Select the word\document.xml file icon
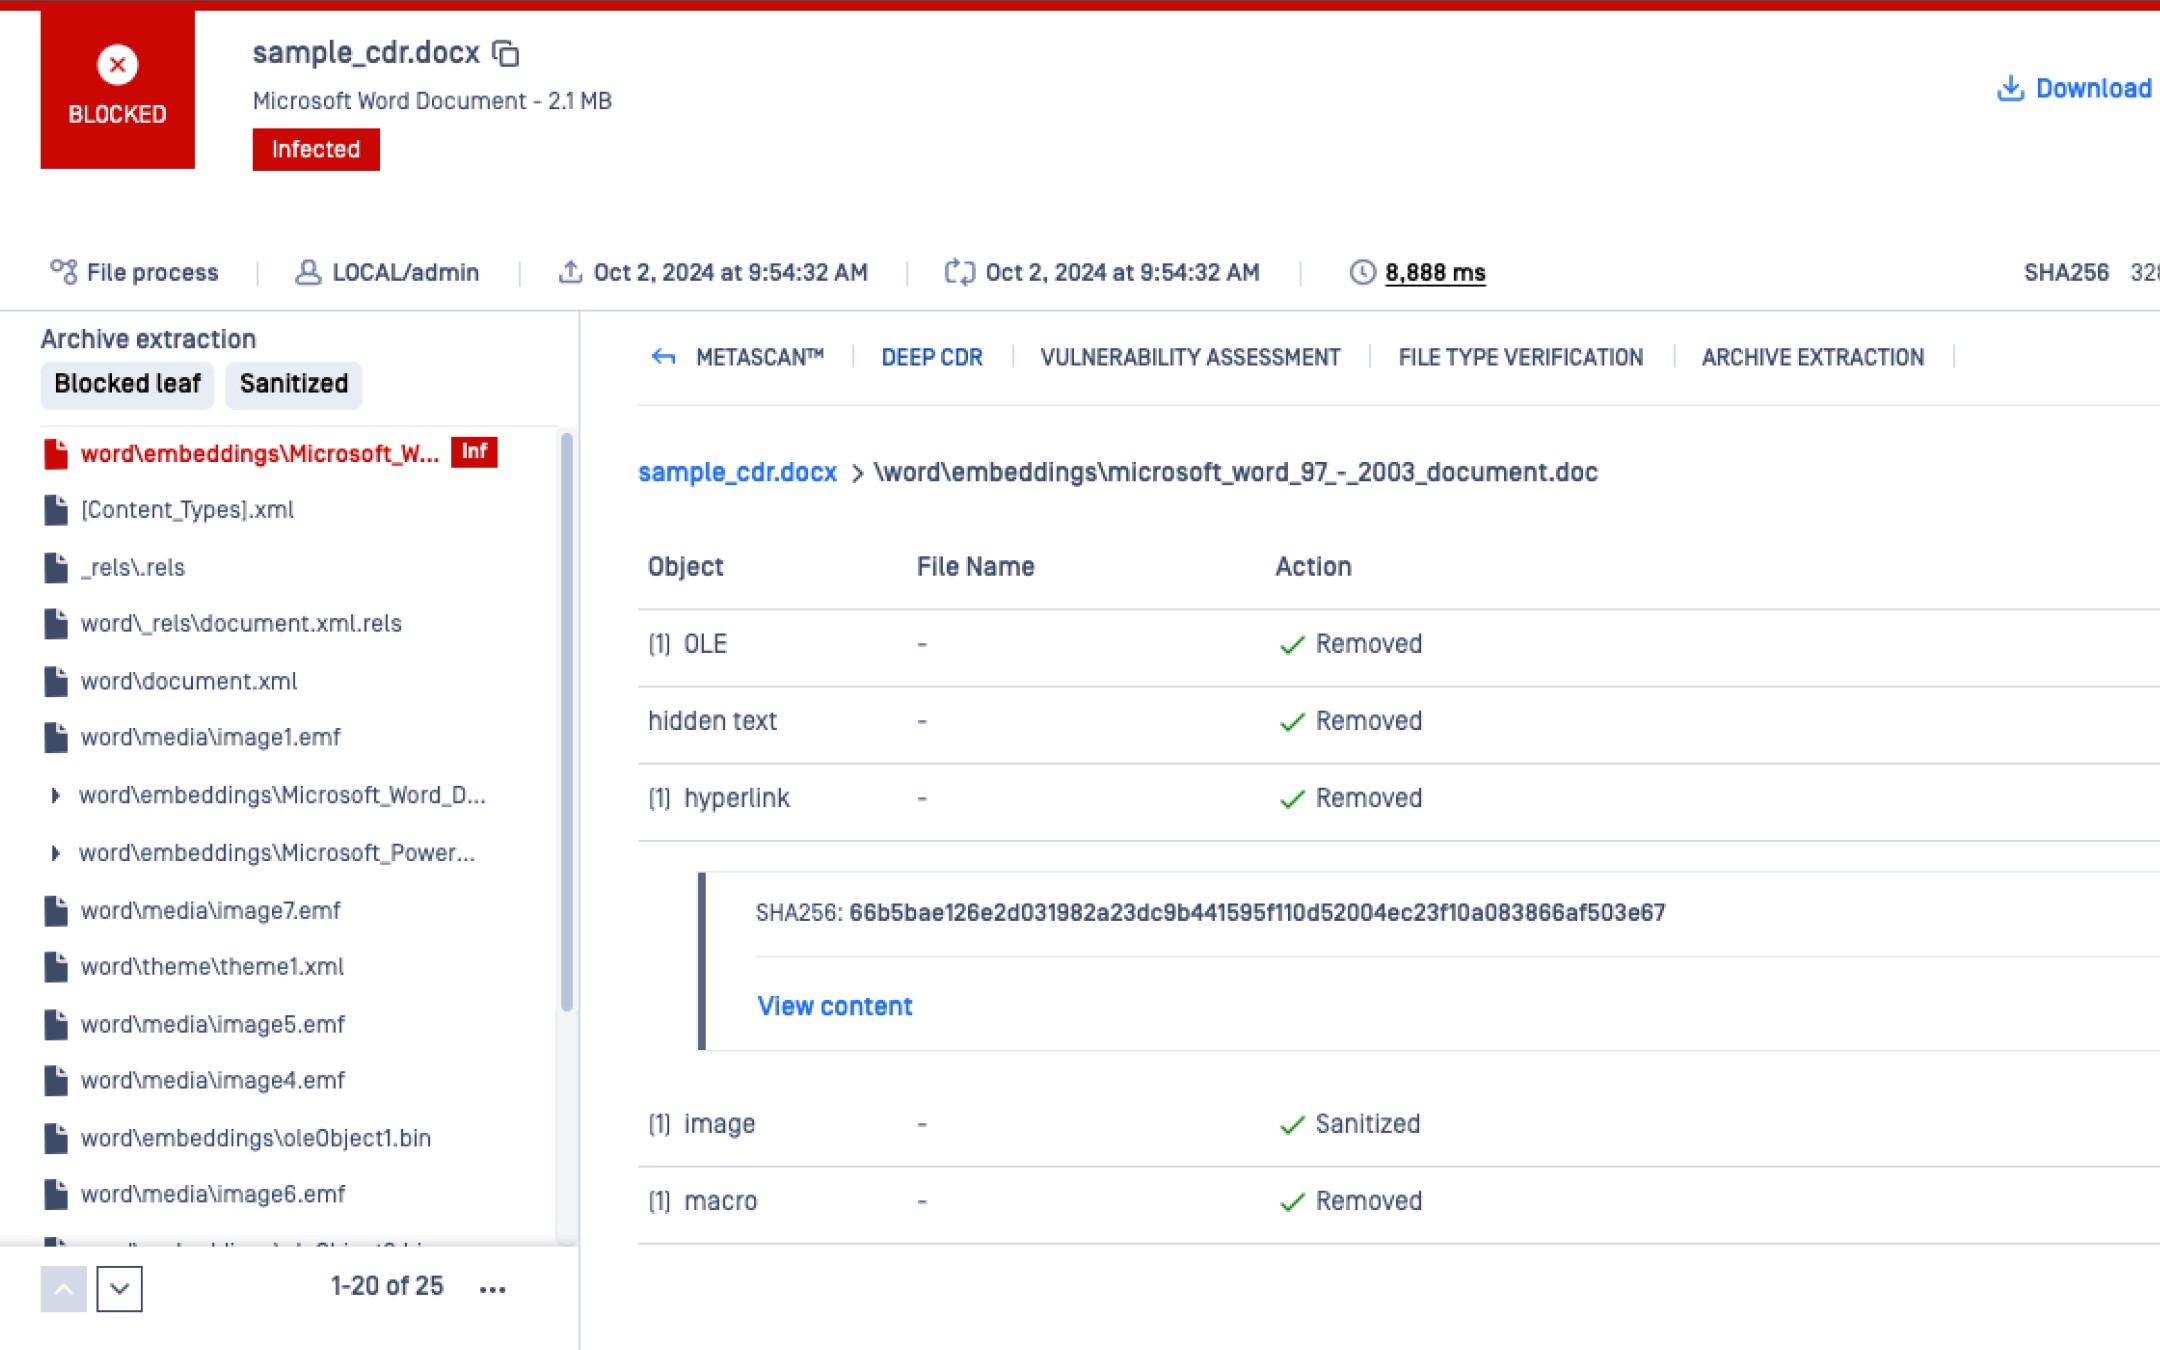2160x1350 pixels. point(55,680)
